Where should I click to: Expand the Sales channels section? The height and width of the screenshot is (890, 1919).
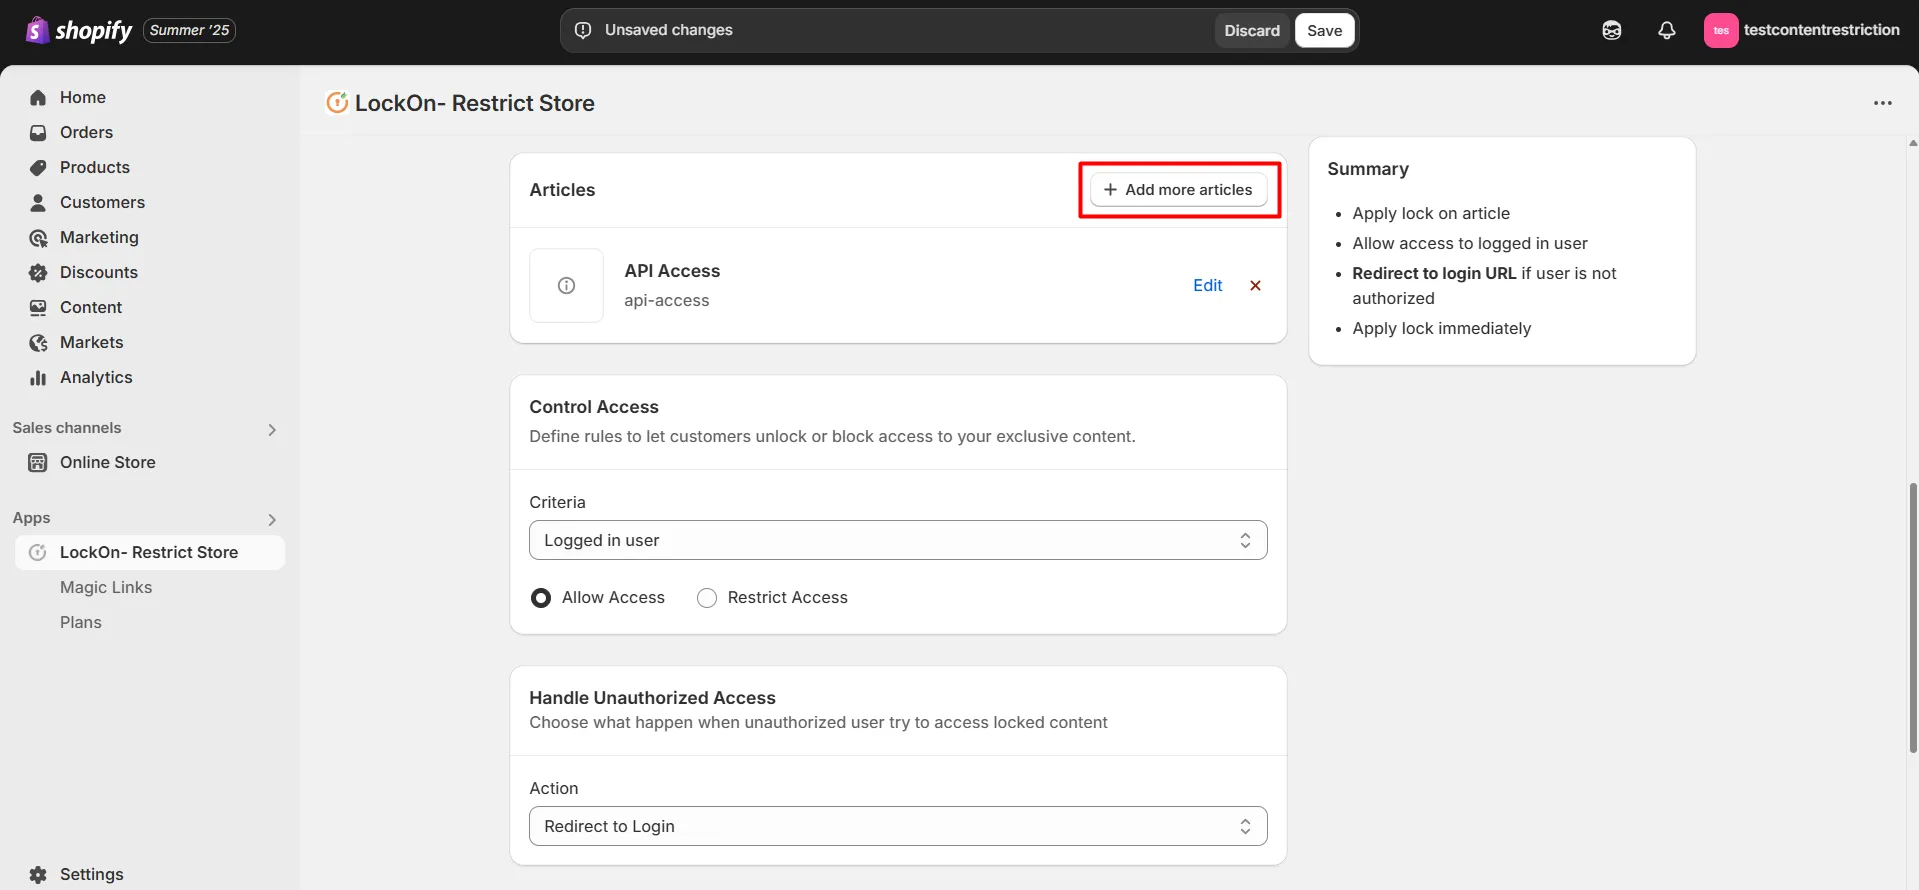(272, 430)
